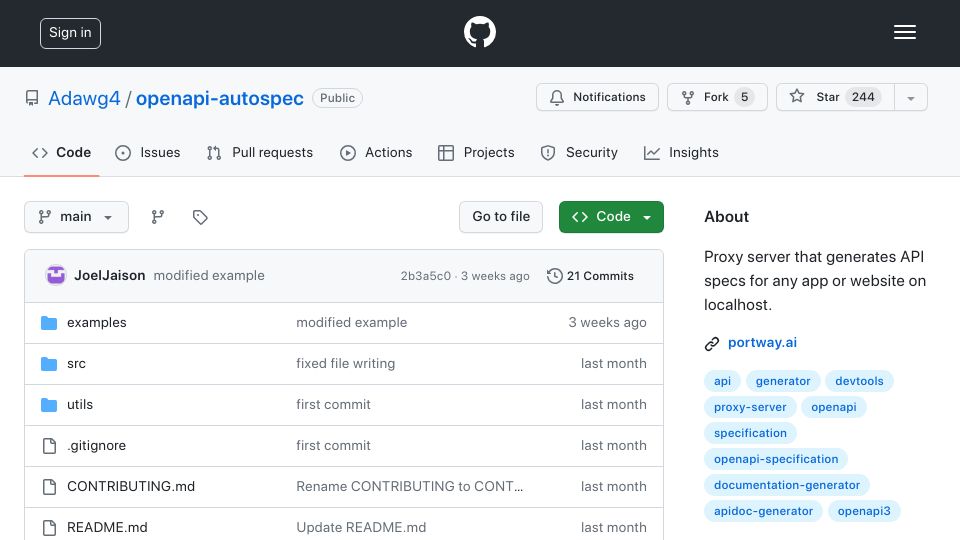Open 'Update README.md' commit message
This screenshot has width=960, height=540.
tap(361, 528)
